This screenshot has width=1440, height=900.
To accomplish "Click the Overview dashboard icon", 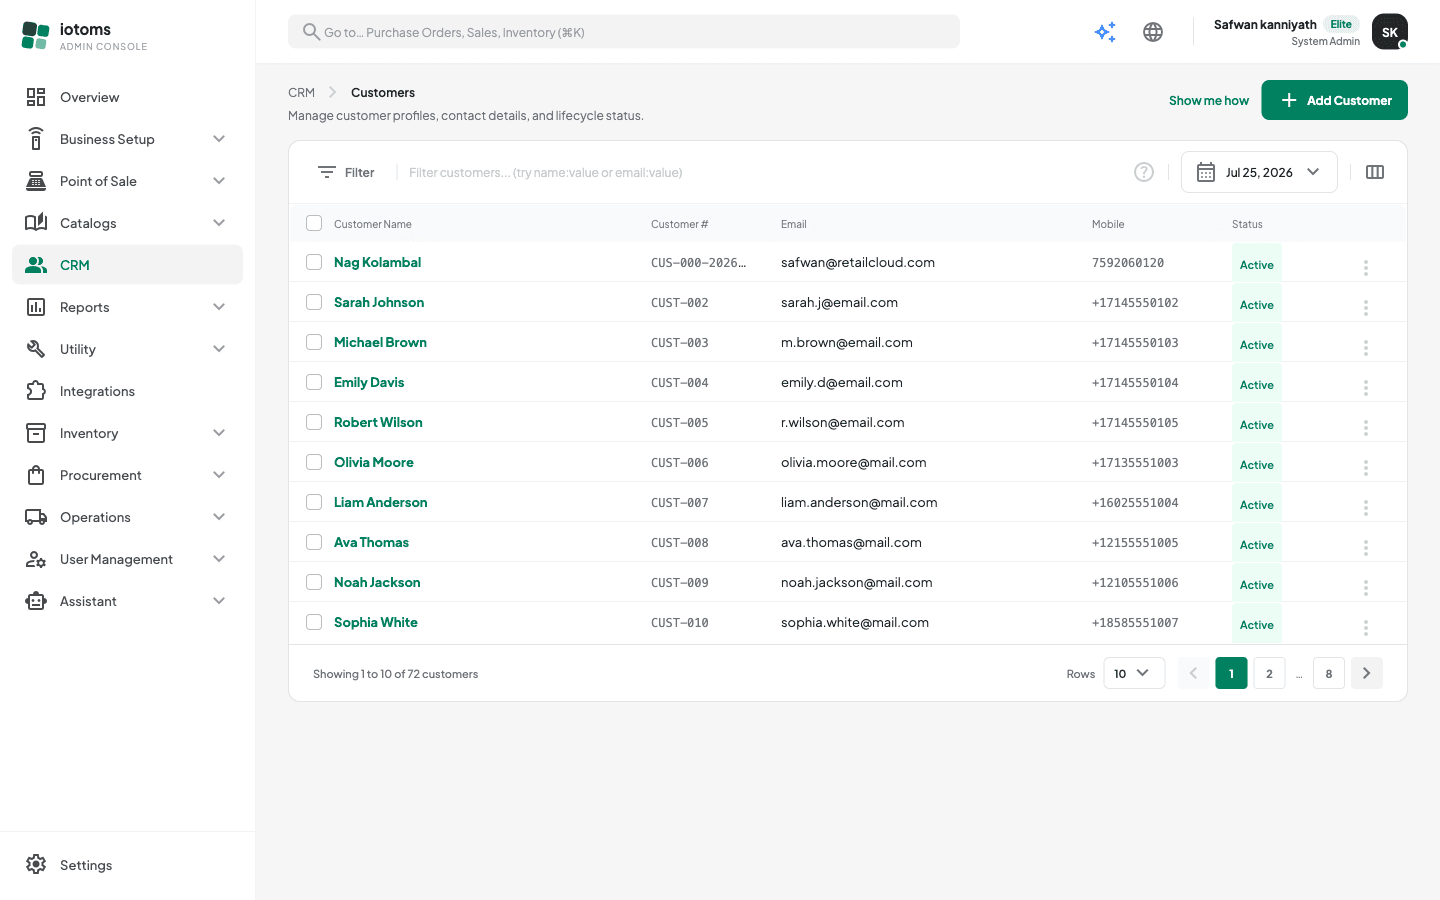I will tap(36, 97).
